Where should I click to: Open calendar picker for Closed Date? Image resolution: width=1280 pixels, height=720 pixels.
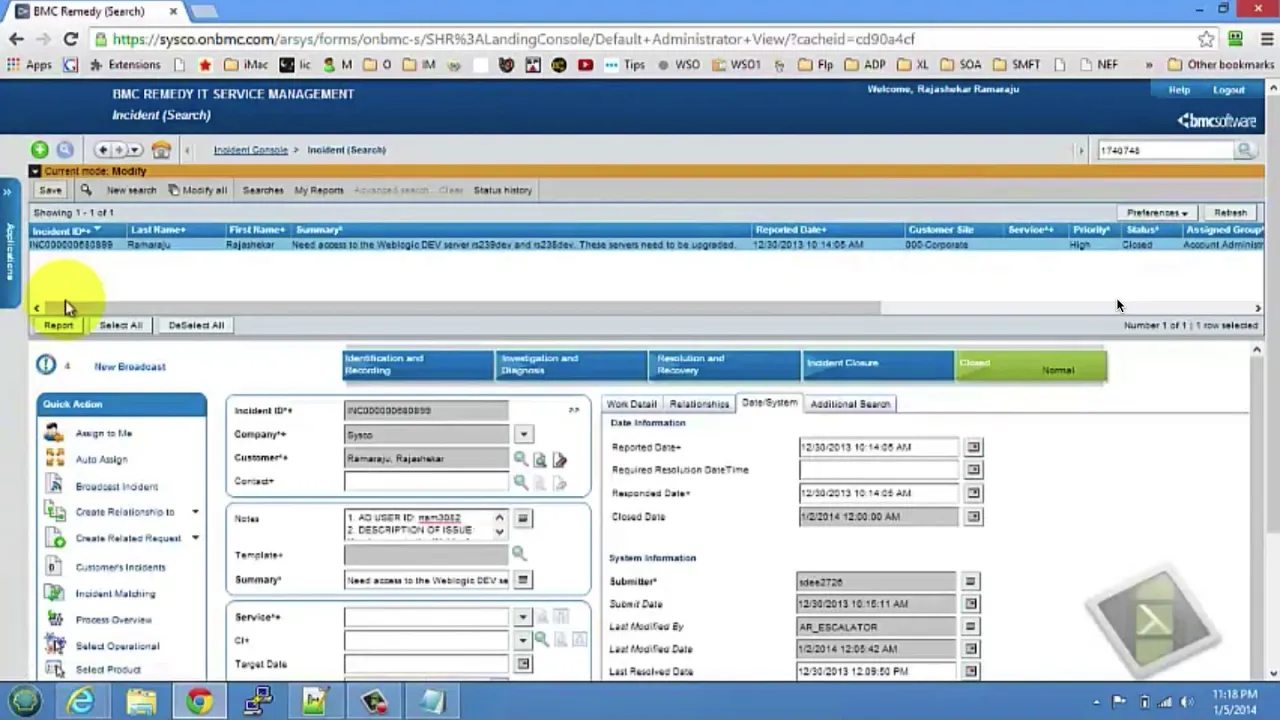tap(973, 517)
